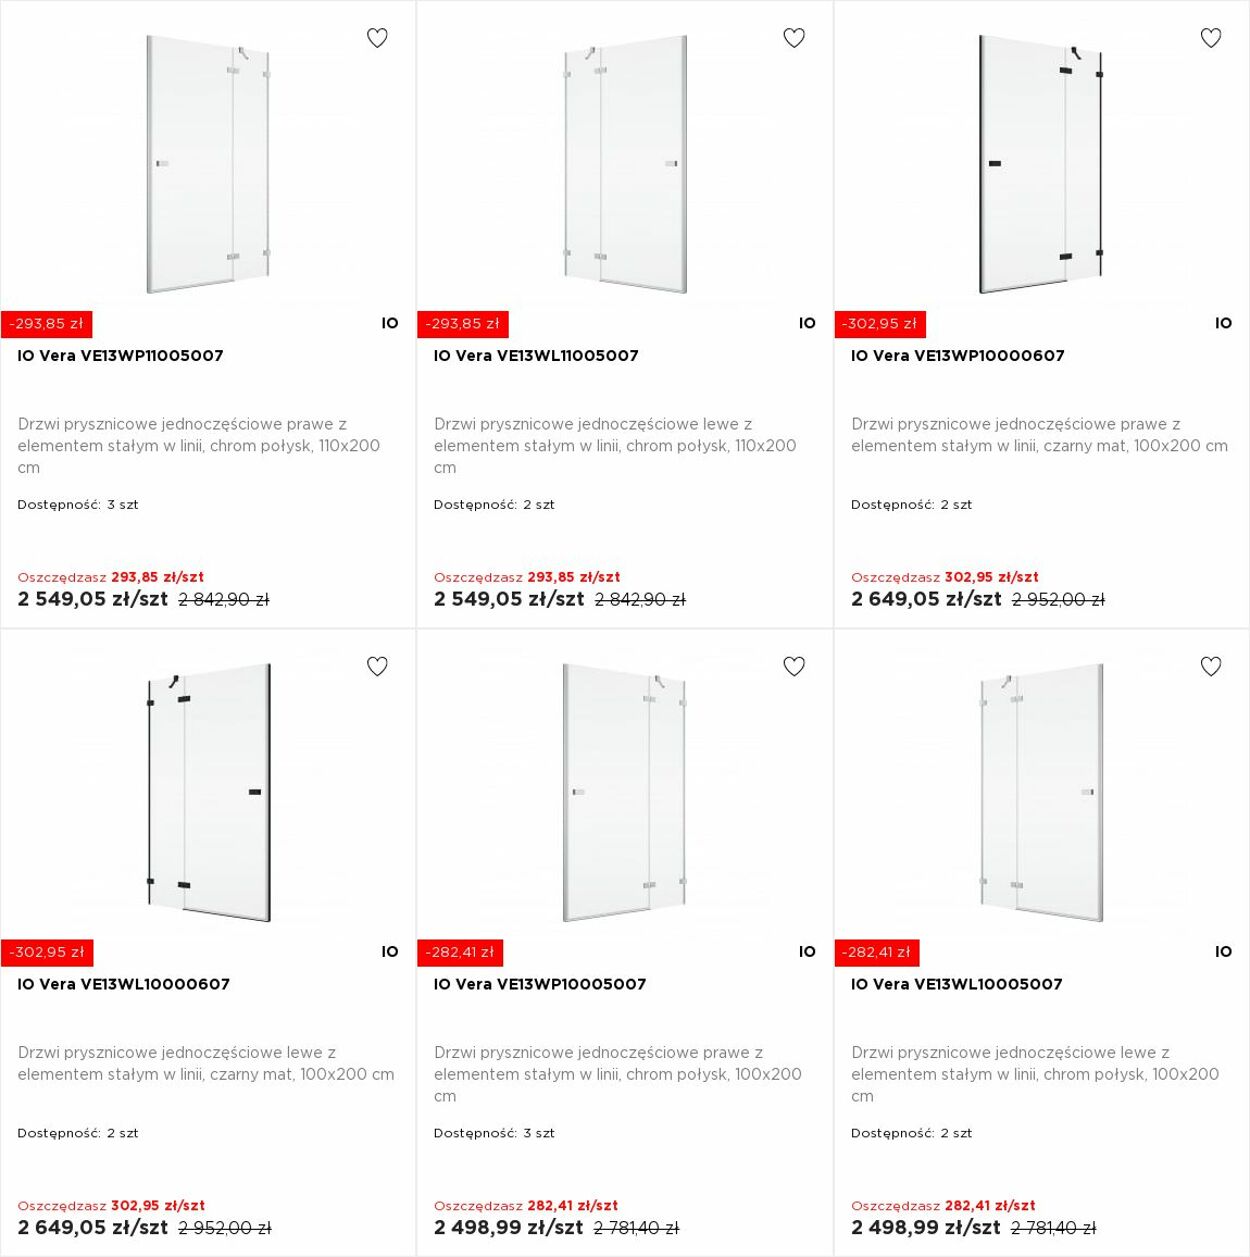Save VE13WL10000607 to wishlist heart
Viewport: 1250px width, 1257px height.
pyautogui.click(x=377, y=666)
